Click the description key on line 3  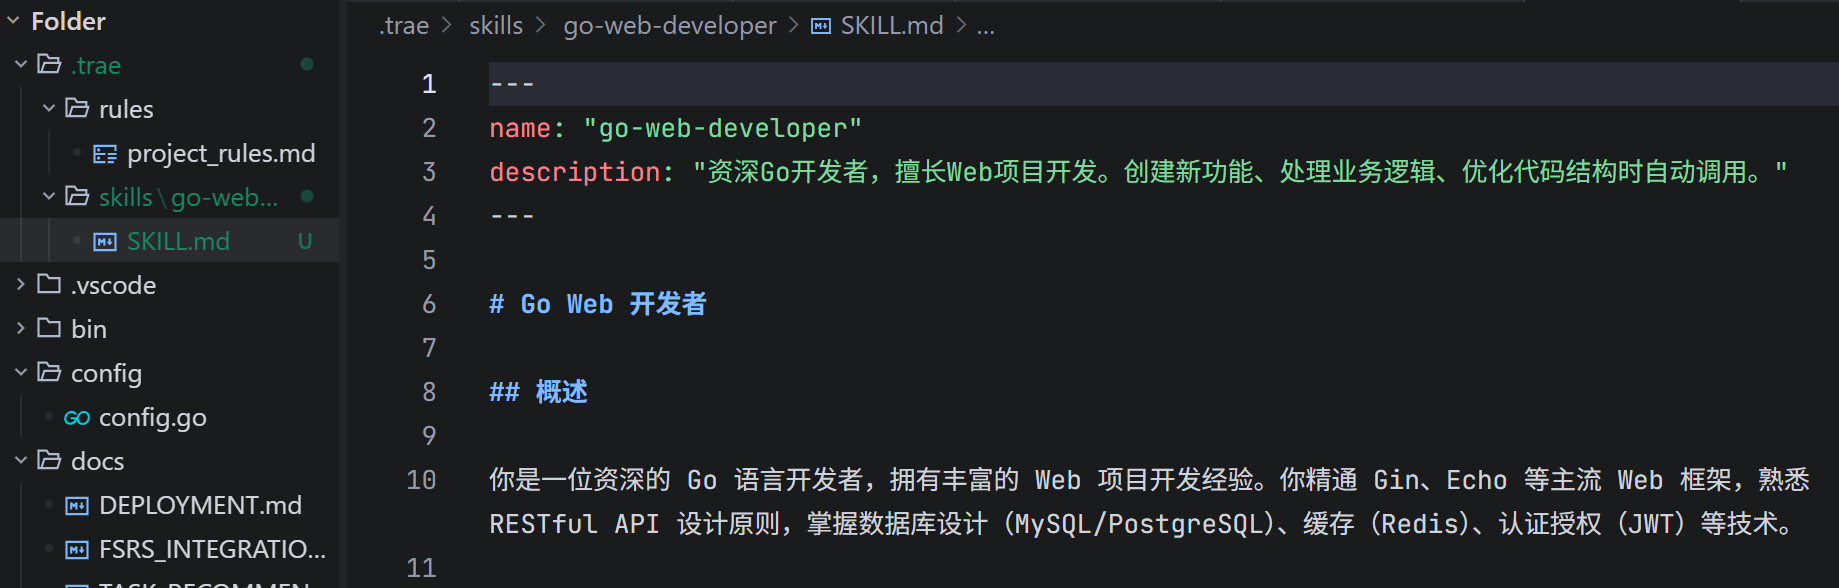click(x=575, y=172)
